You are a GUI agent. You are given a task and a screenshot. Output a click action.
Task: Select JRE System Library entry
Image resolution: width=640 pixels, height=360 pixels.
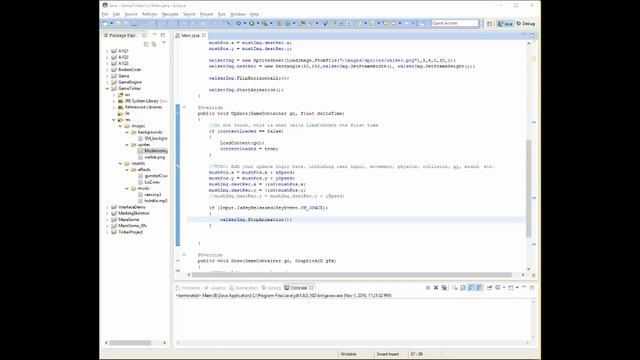click(x=142, y=101)
